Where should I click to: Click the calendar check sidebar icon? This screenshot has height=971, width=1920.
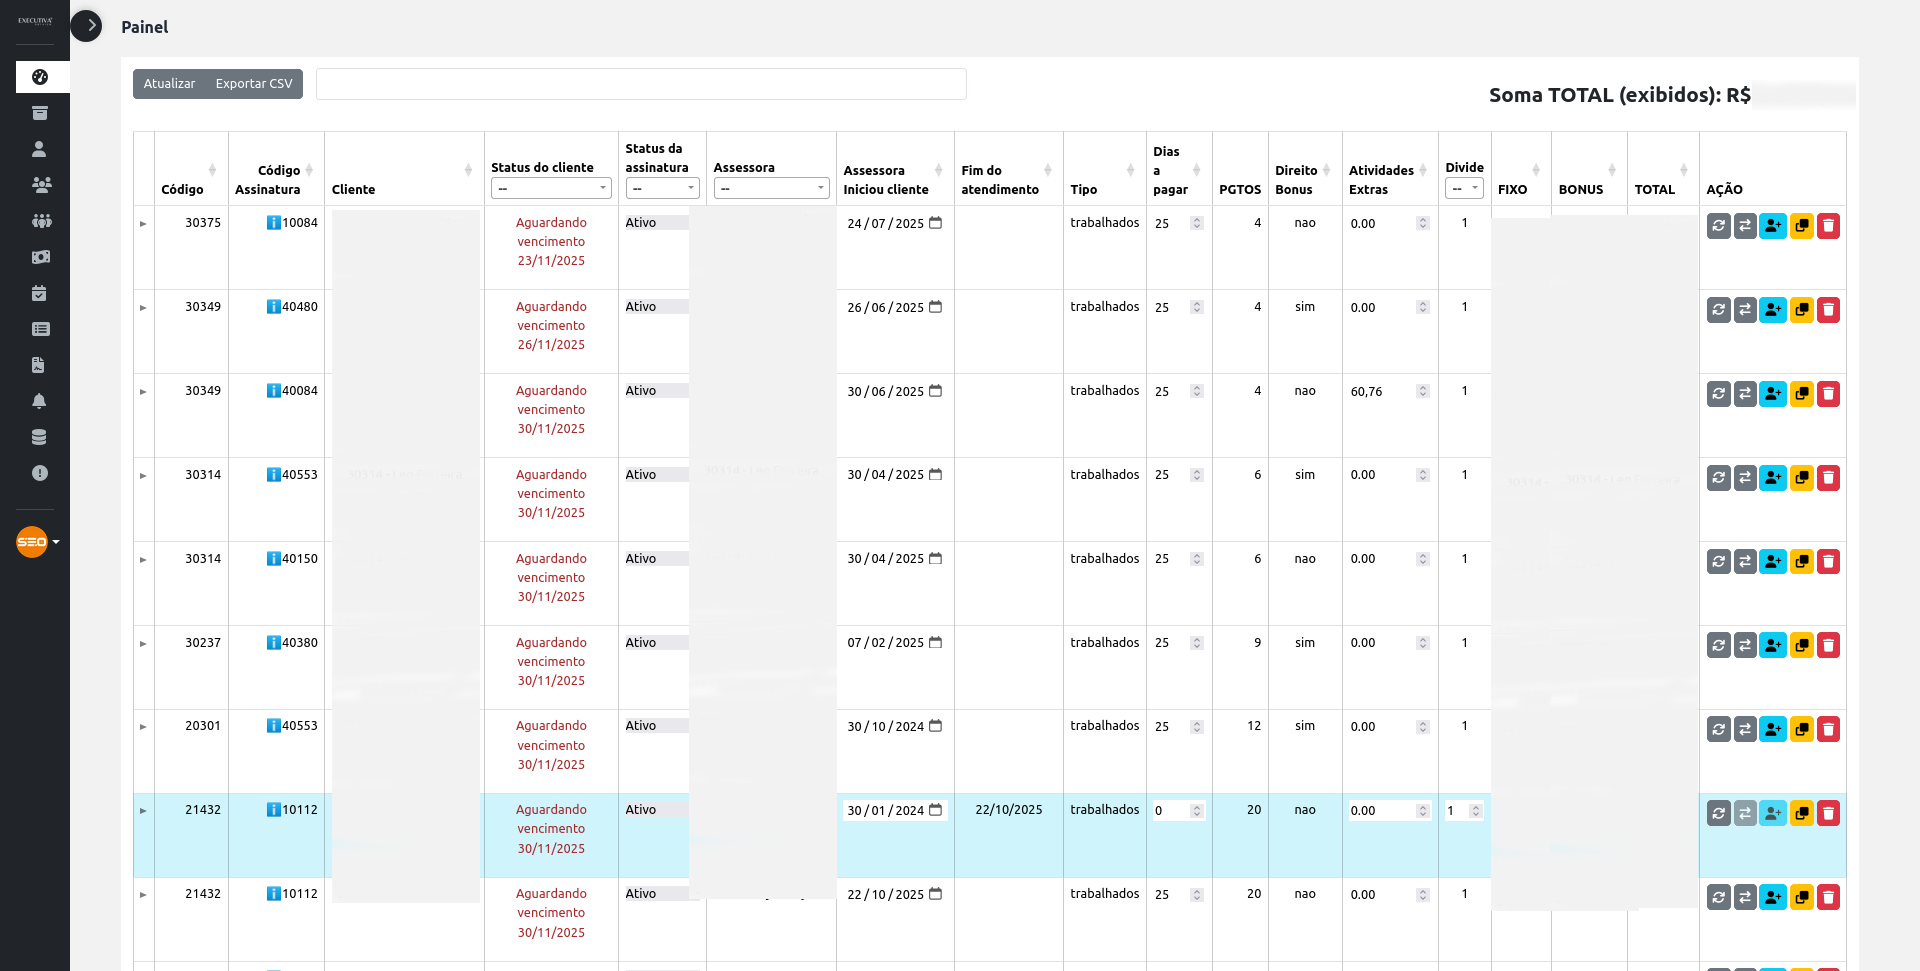[x=40, y=293]
